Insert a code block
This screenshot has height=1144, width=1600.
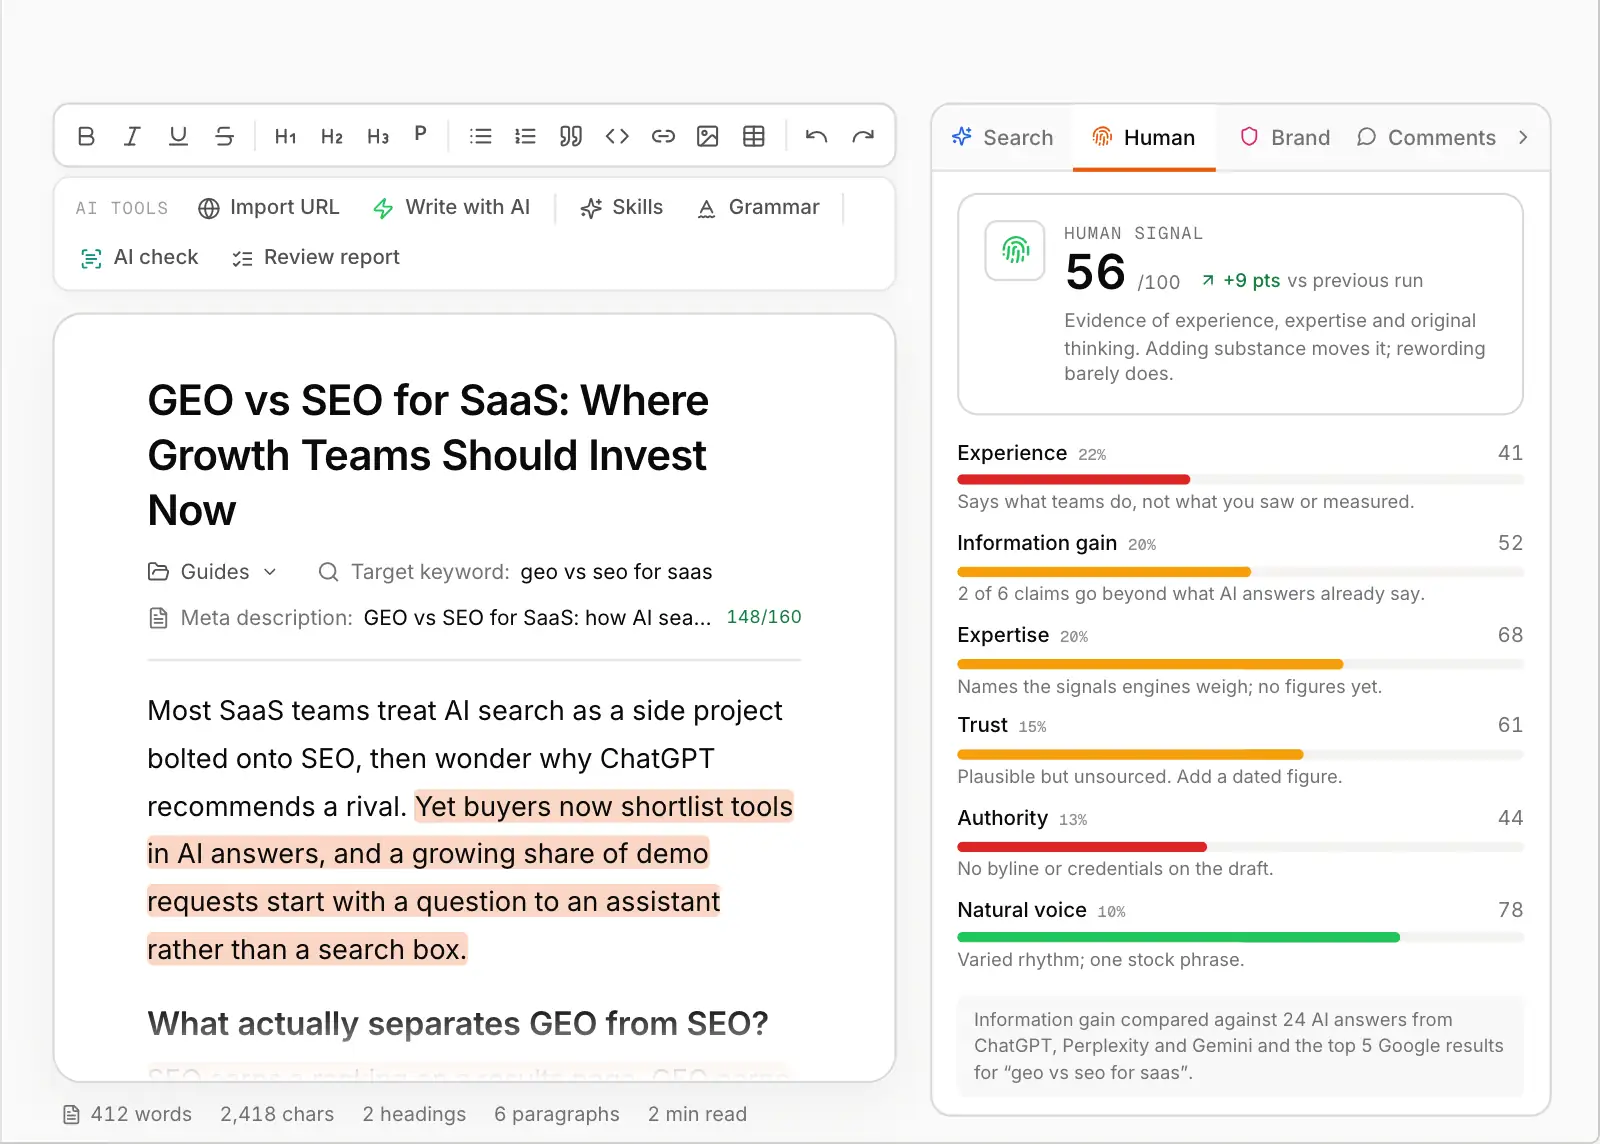pos(617,136)
